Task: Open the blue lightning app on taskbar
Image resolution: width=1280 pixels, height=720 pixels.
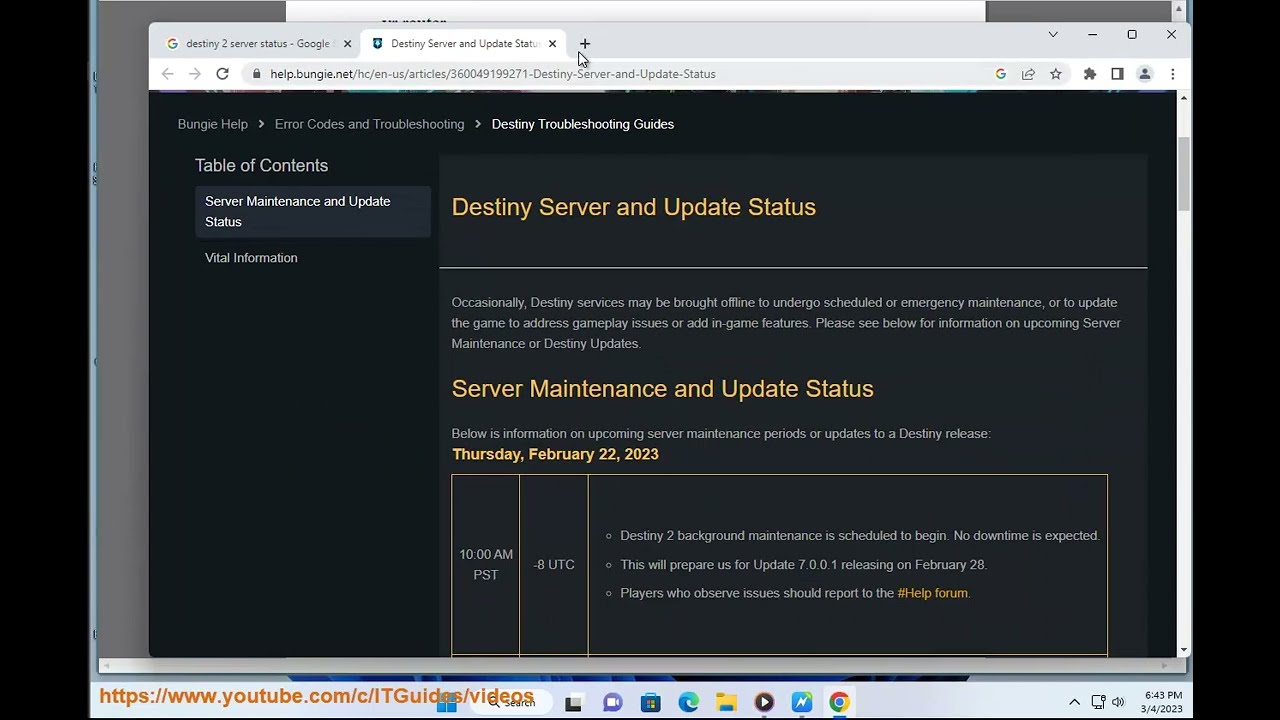Action: (802, 703)
